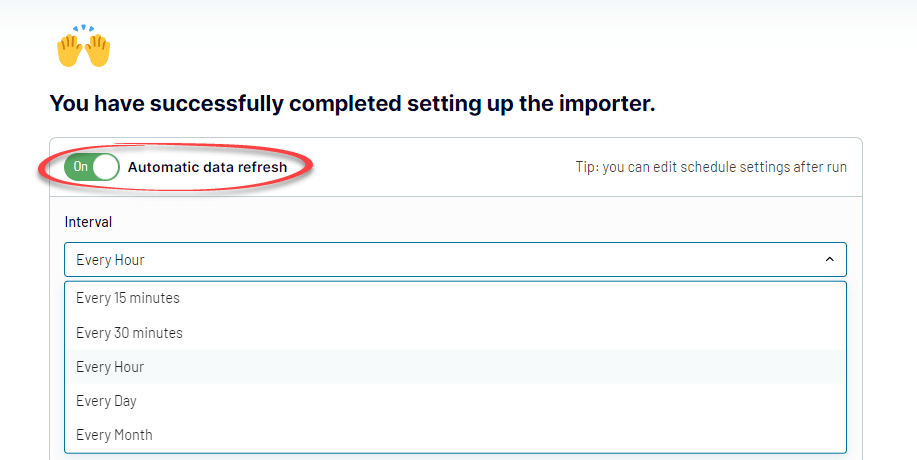
Task: Pick the Every Month interval option
Action: 455,435
